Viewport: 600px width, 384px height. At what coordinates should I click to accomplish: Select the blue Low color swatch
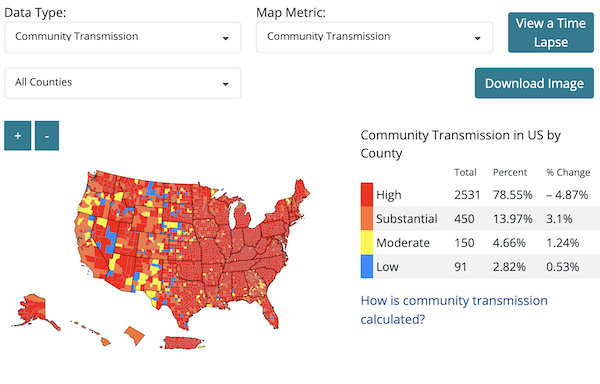pos(367,266)
